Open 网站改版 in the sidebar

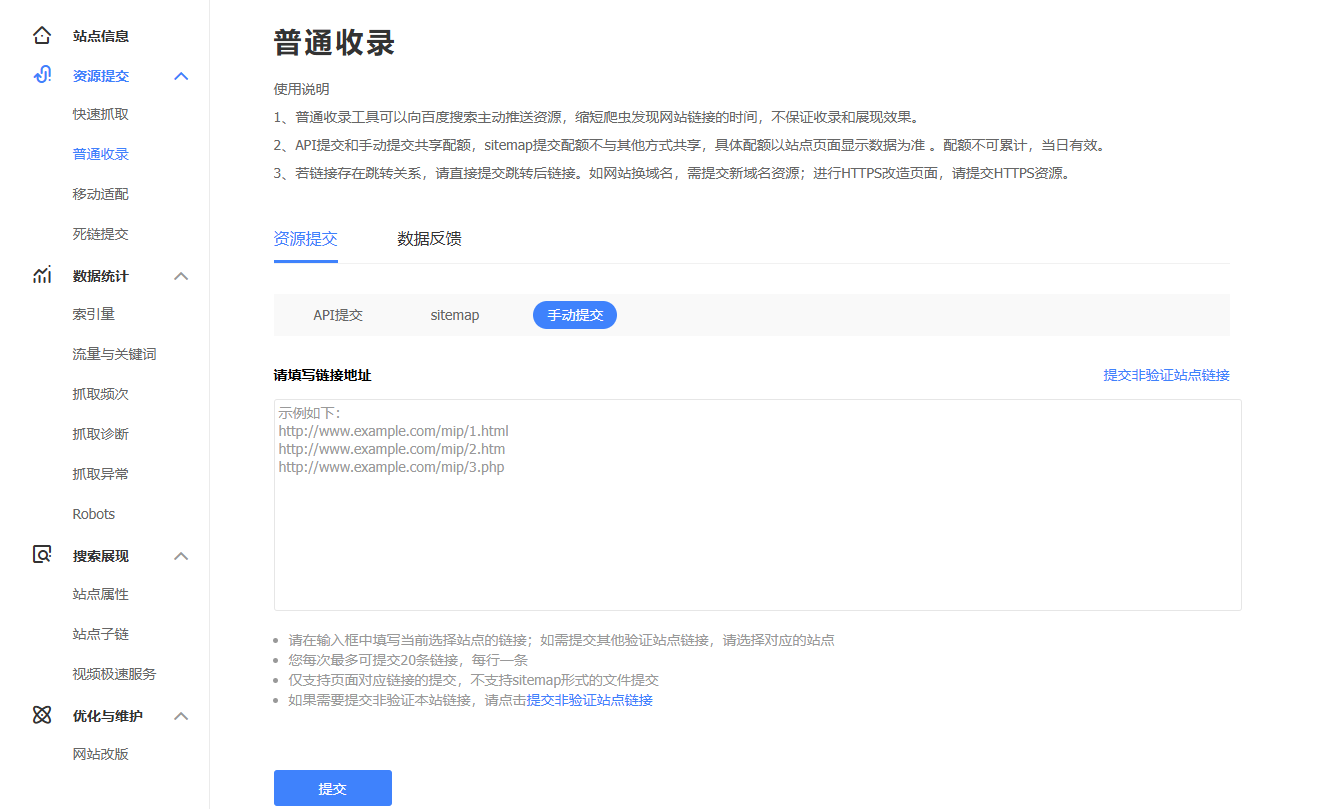[x=101, y=754]
